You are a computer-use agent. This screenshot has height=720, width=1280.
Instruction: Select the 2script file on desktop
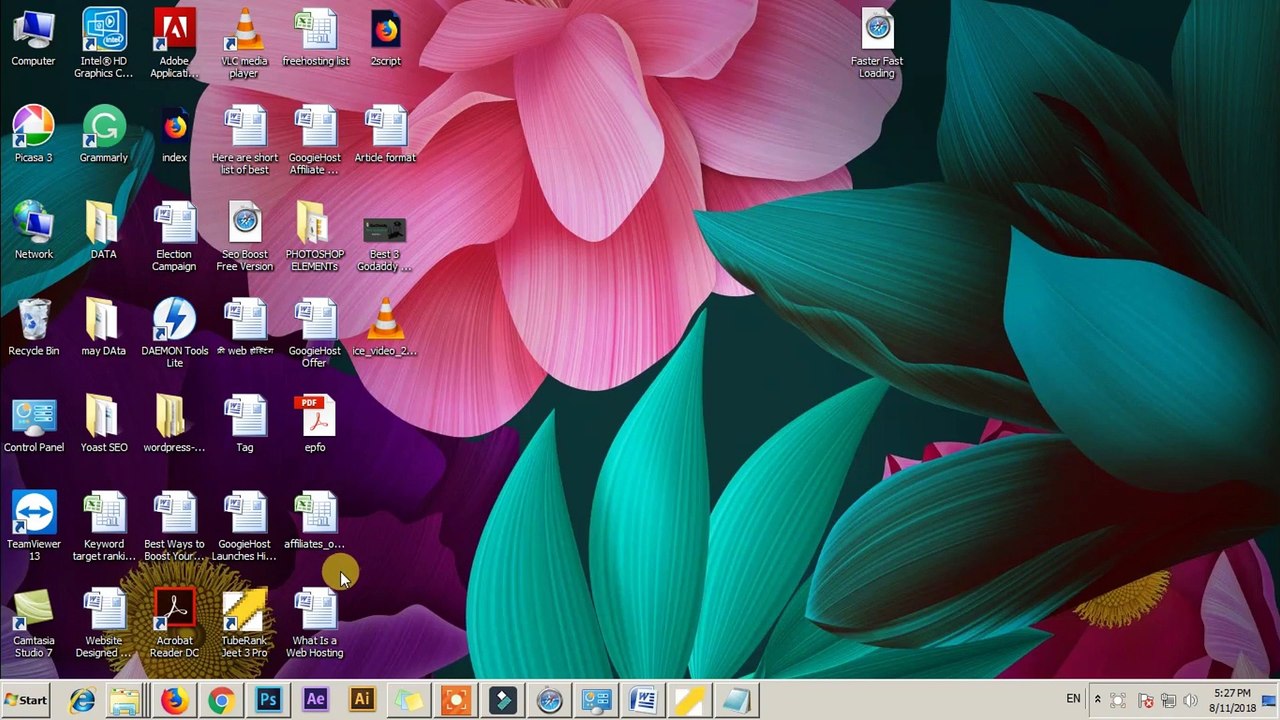pos(385,39)
